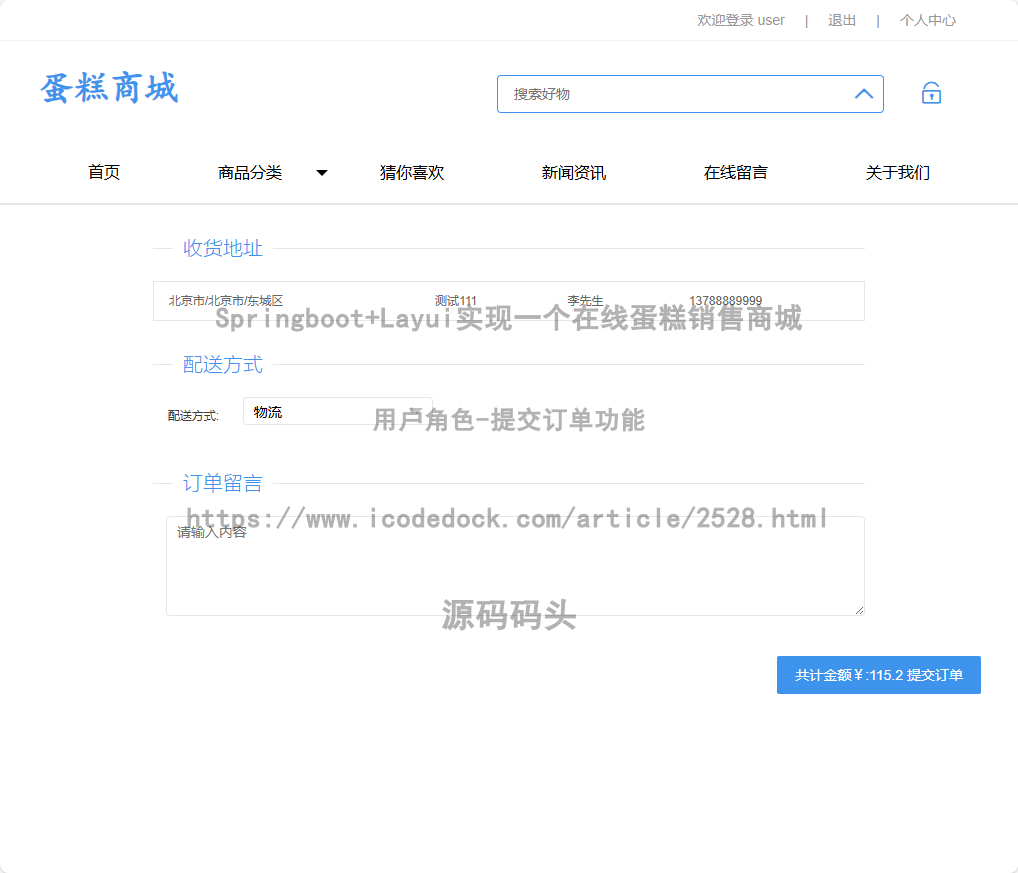Click recipient name 李先生
The width and height of the screenshot is (1018, 873).
coord(585,301)
